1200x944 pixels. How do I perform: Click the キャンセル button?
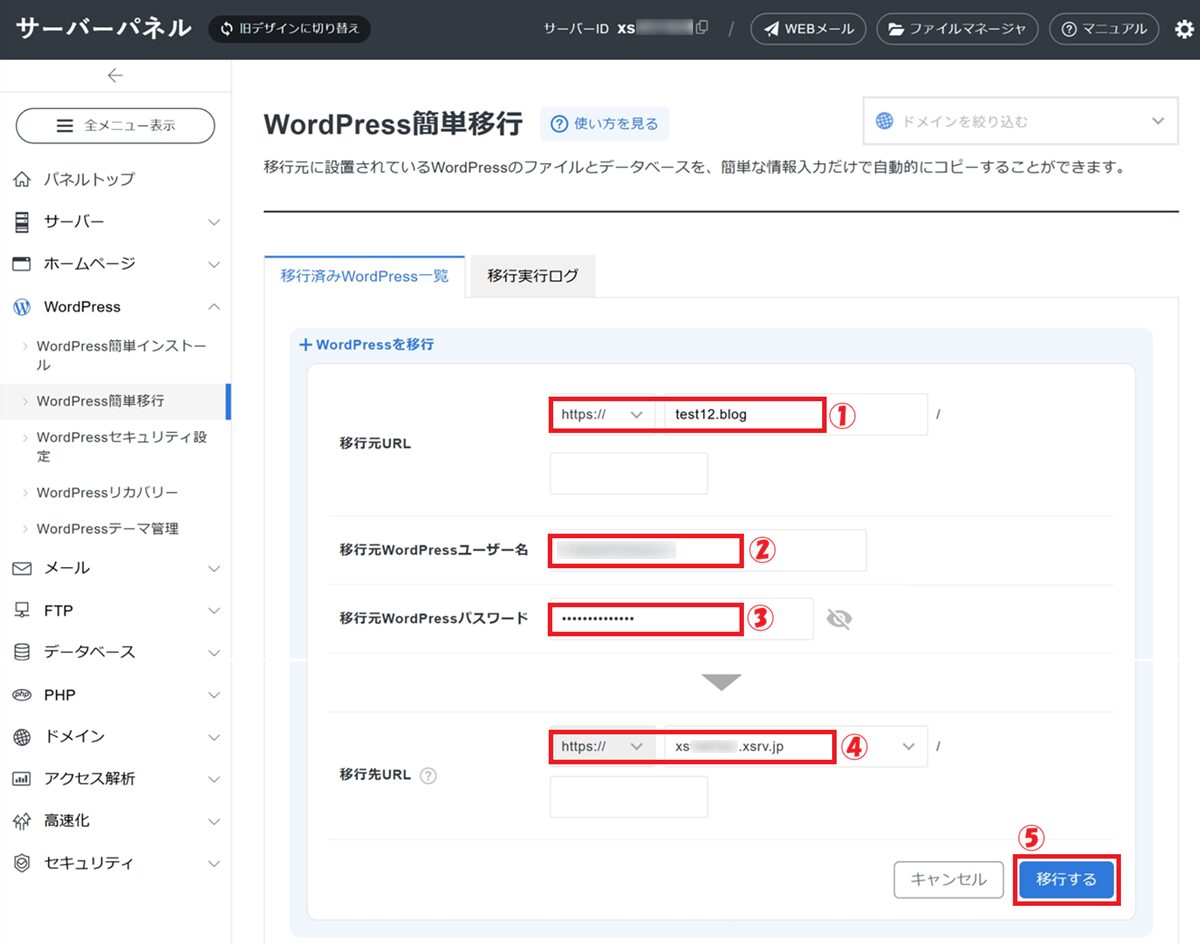pos(947,879)
